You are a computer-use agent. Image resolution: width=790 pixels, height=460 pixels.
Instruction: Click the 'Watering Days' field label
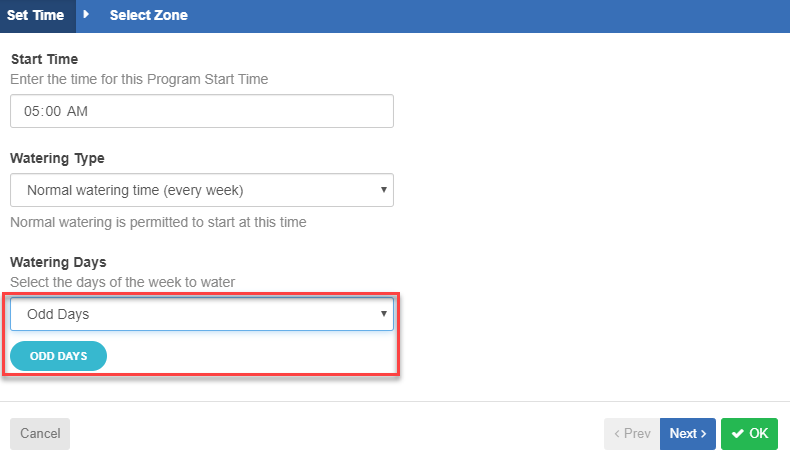point(58,262)
